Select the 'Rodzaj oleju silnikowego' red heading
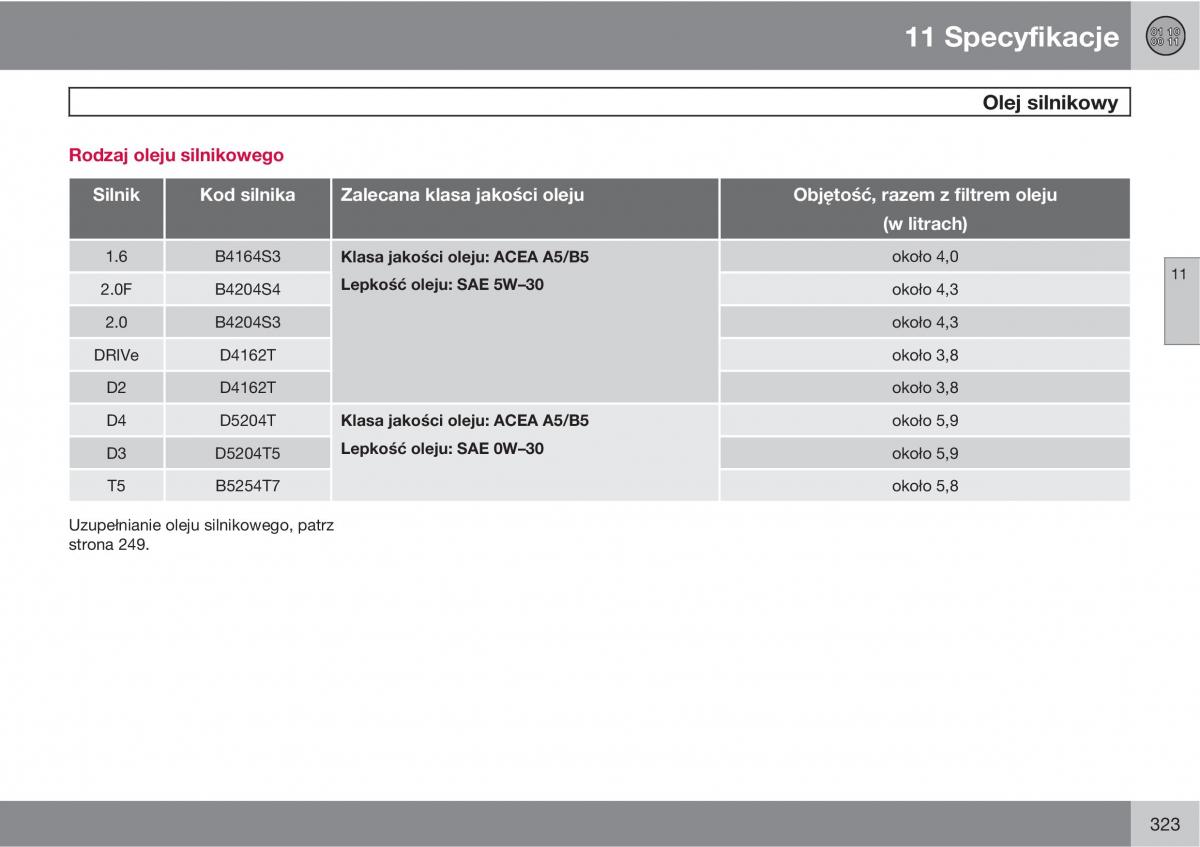 click(176, 155)
